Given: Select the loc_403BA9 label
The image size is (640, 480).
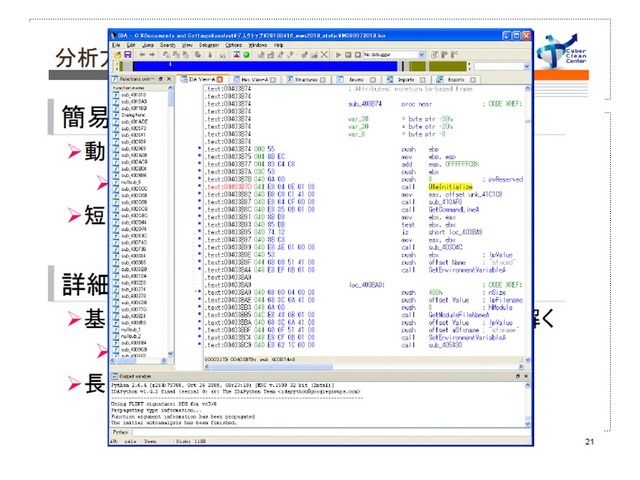Looking at the screenshot, I should [367, 285].
